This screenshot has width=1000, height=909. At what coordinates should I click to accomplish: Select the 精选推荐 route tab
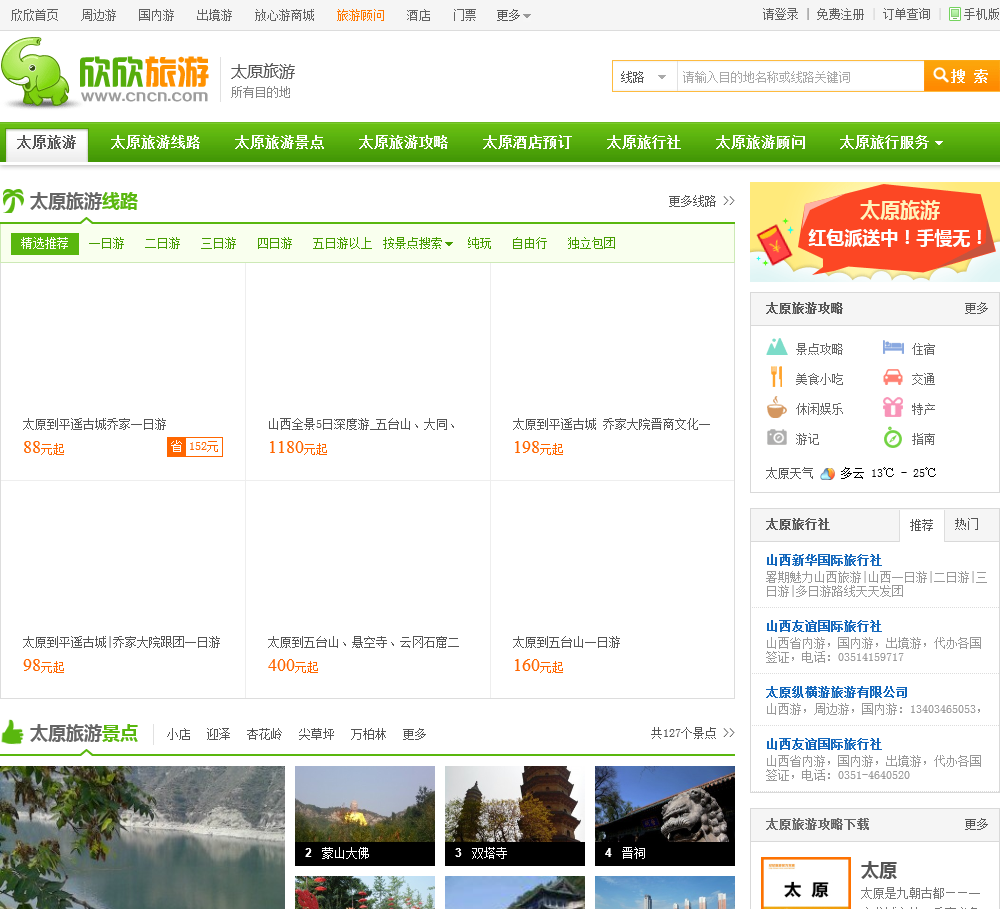(45, 243)
